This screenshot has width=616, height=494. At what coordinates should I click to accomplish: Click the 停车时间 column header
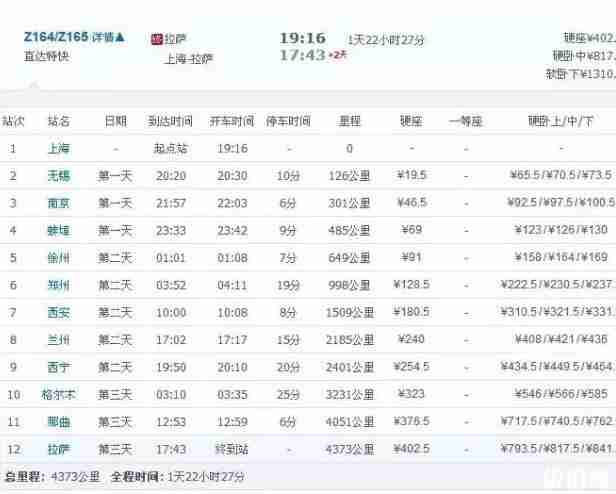288,121
